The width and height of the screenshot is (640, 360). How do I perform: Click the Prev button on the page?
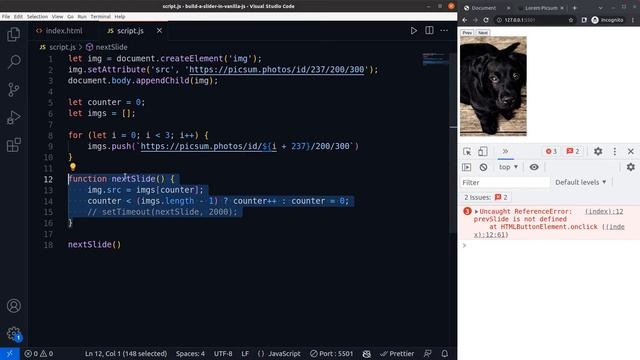(467, 33)
